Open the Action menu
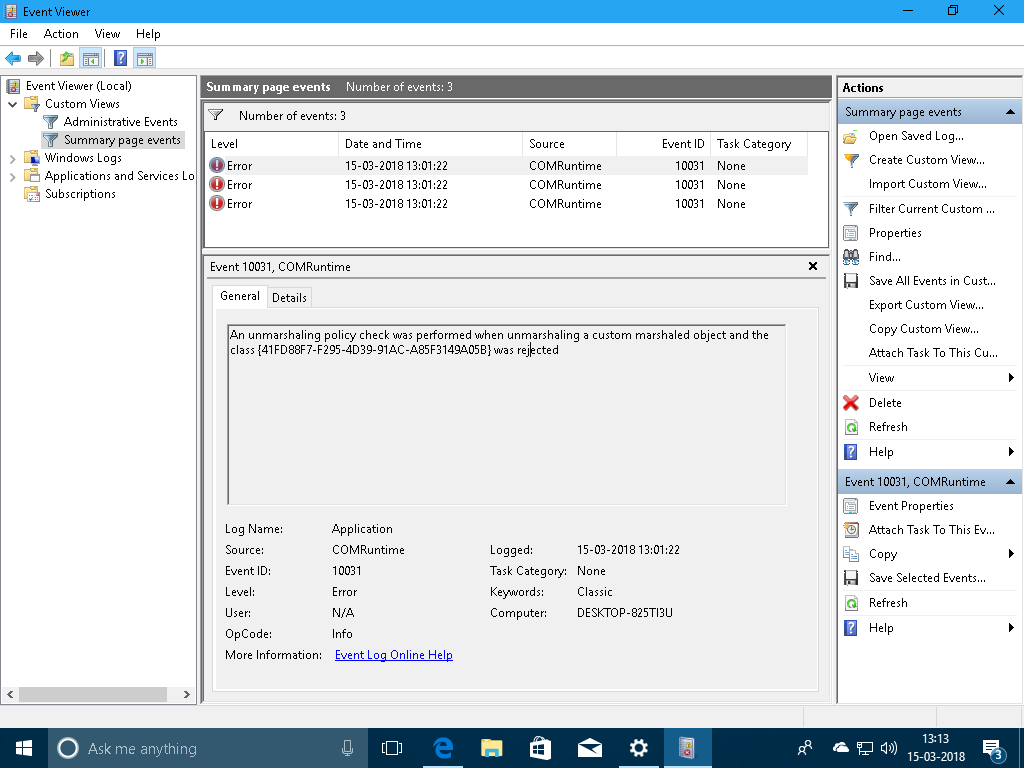The height and width of the screenshot is (768, 1024). tap(61, 34)
